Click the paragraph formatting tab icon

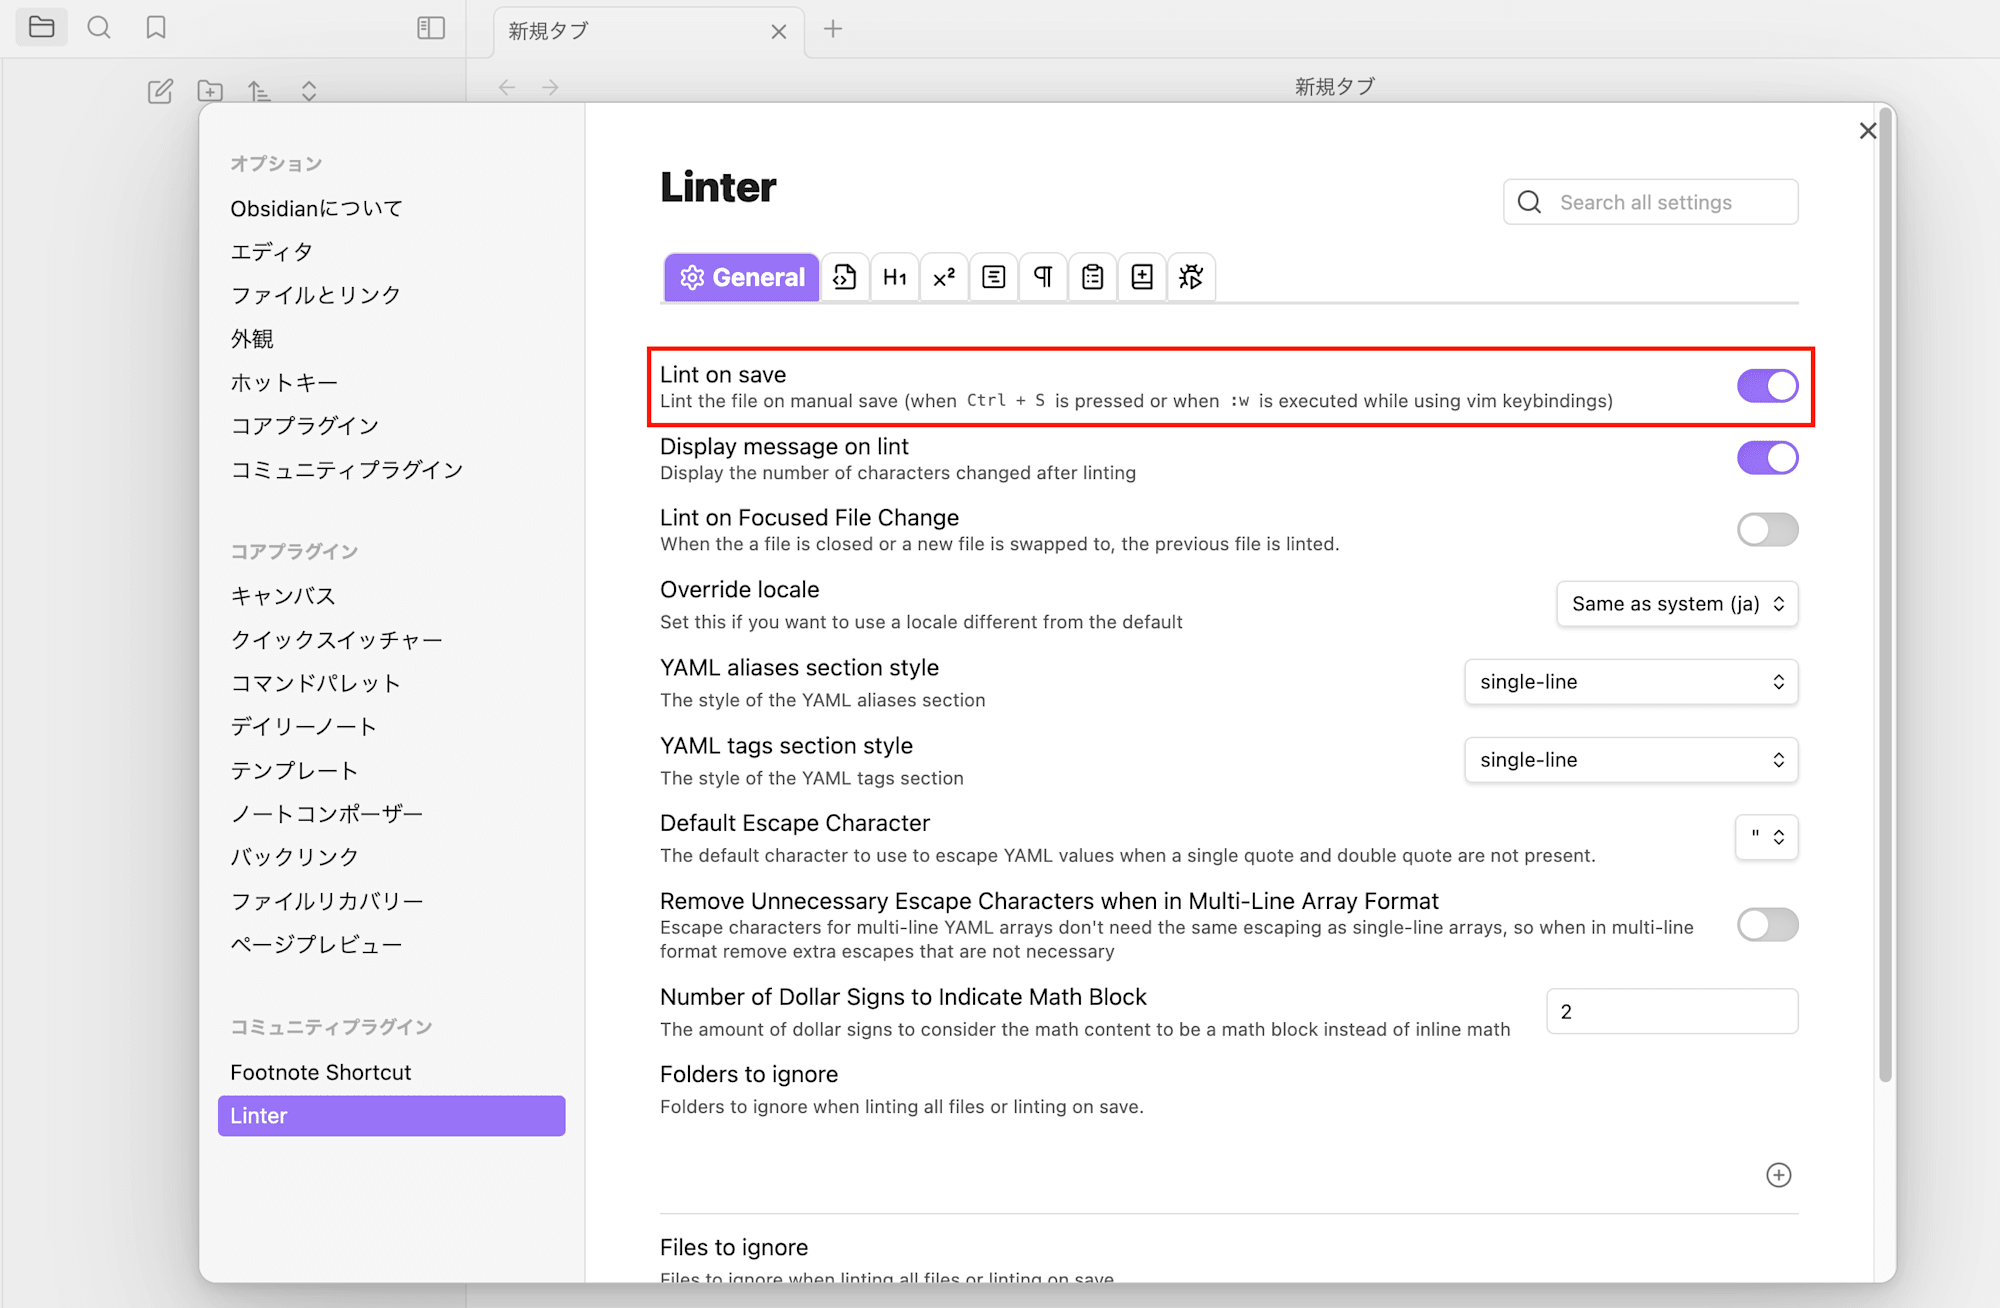coord(1042,277)
